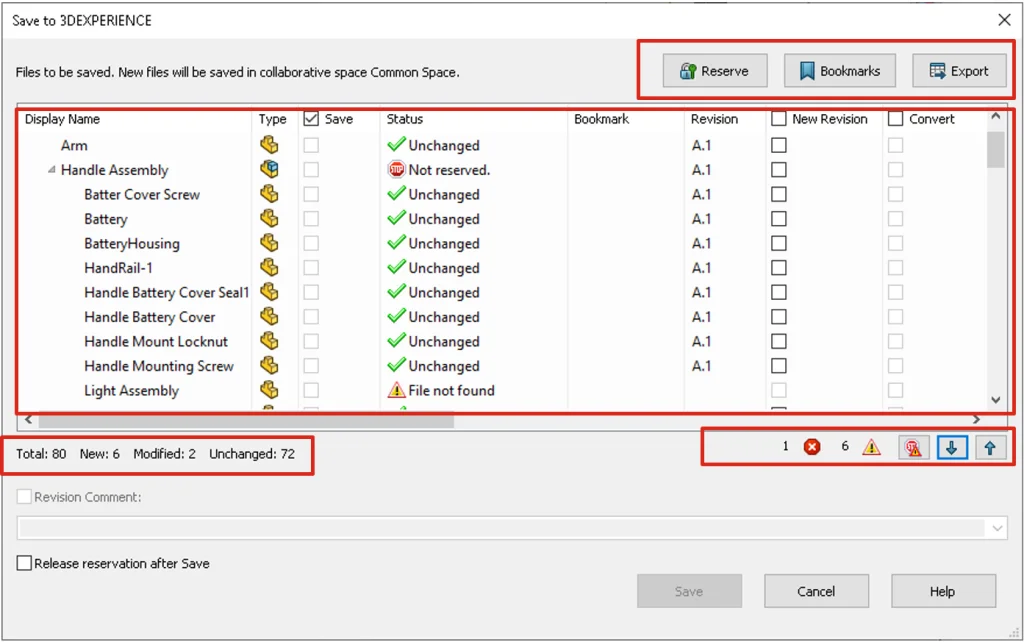
Task: Click the Not reserved stop icon
Action: pos(396,170)
